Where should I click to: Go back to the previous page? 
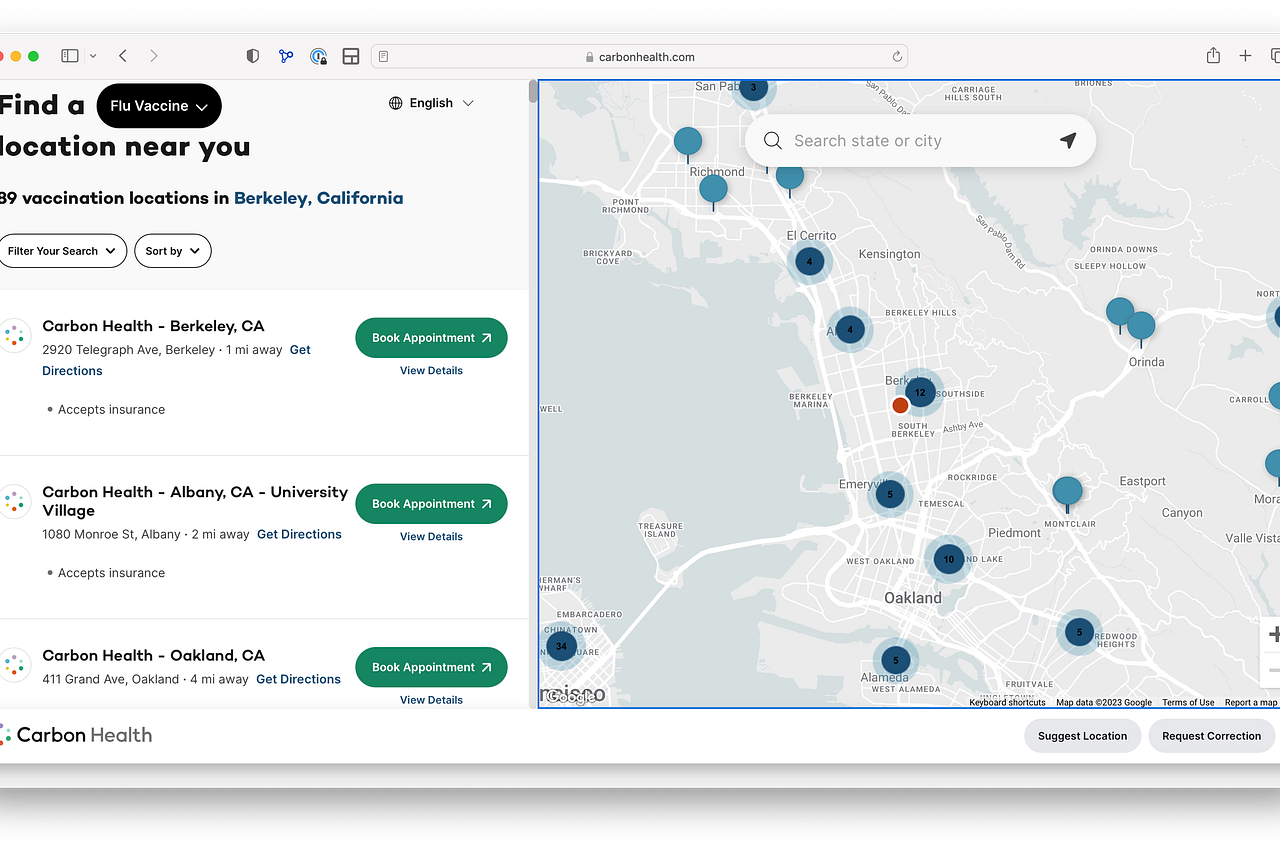click(x=123, y=56)
